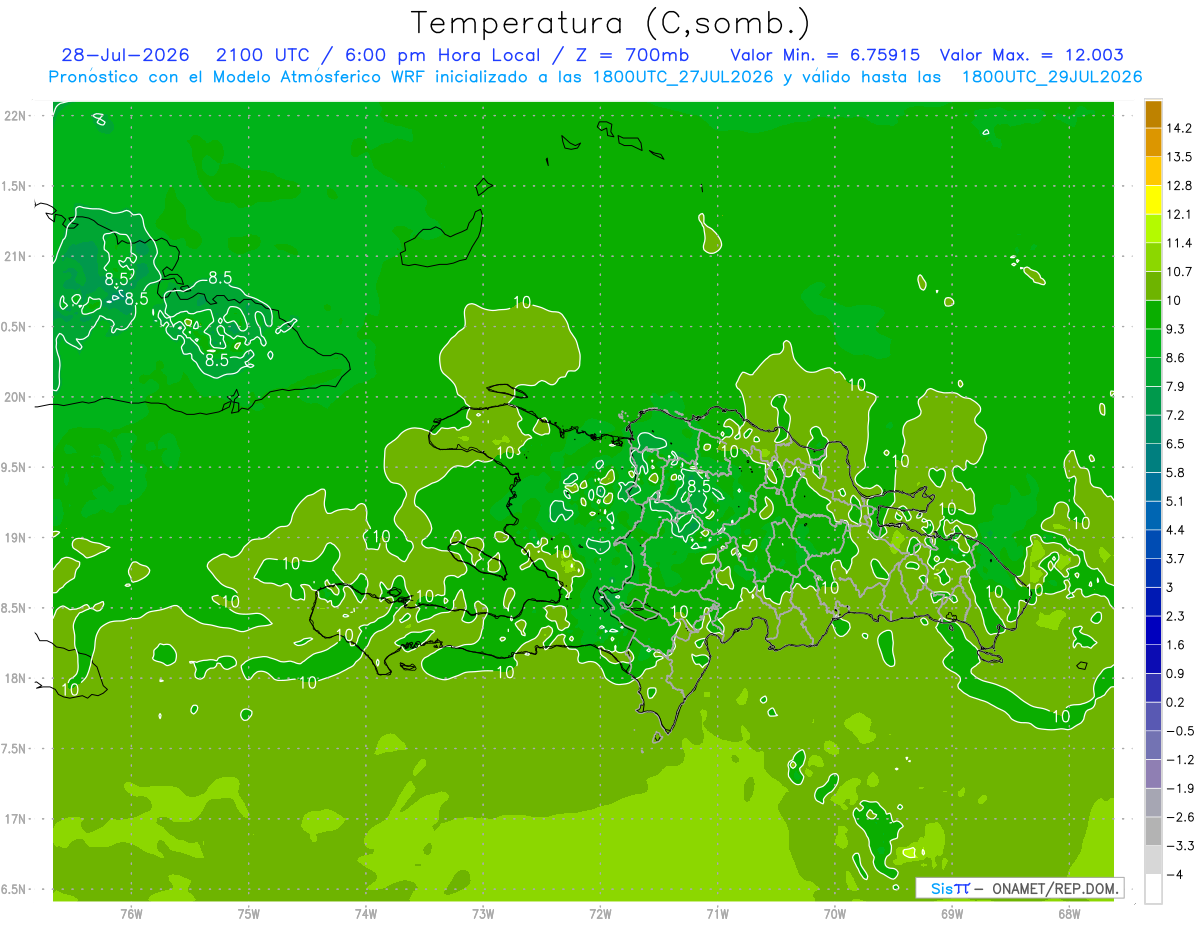Click the '10.7' colorbar value label
The width and height of the screenshot is (1200, 927).
1180,272
